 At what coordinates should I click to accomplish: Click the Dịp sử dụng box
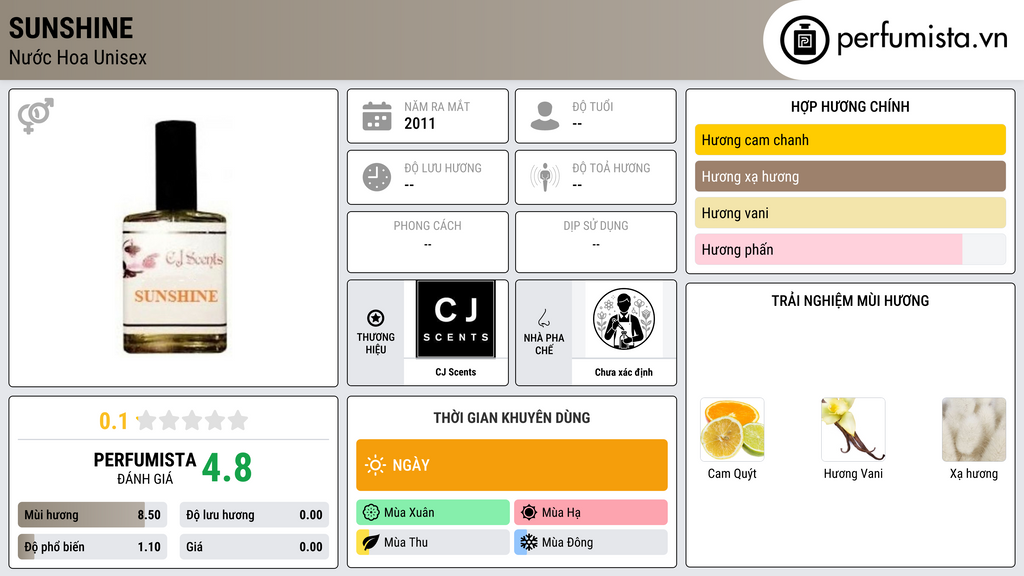tap(596, 242)
